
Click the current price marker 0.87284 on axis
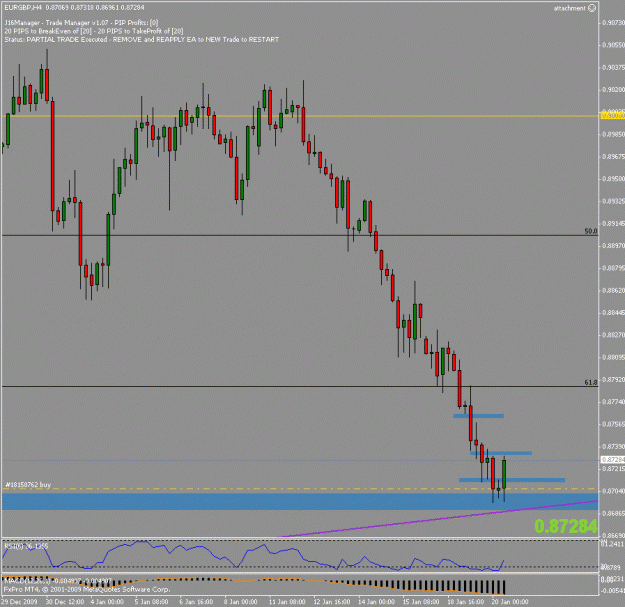click(x=613, y=460)
